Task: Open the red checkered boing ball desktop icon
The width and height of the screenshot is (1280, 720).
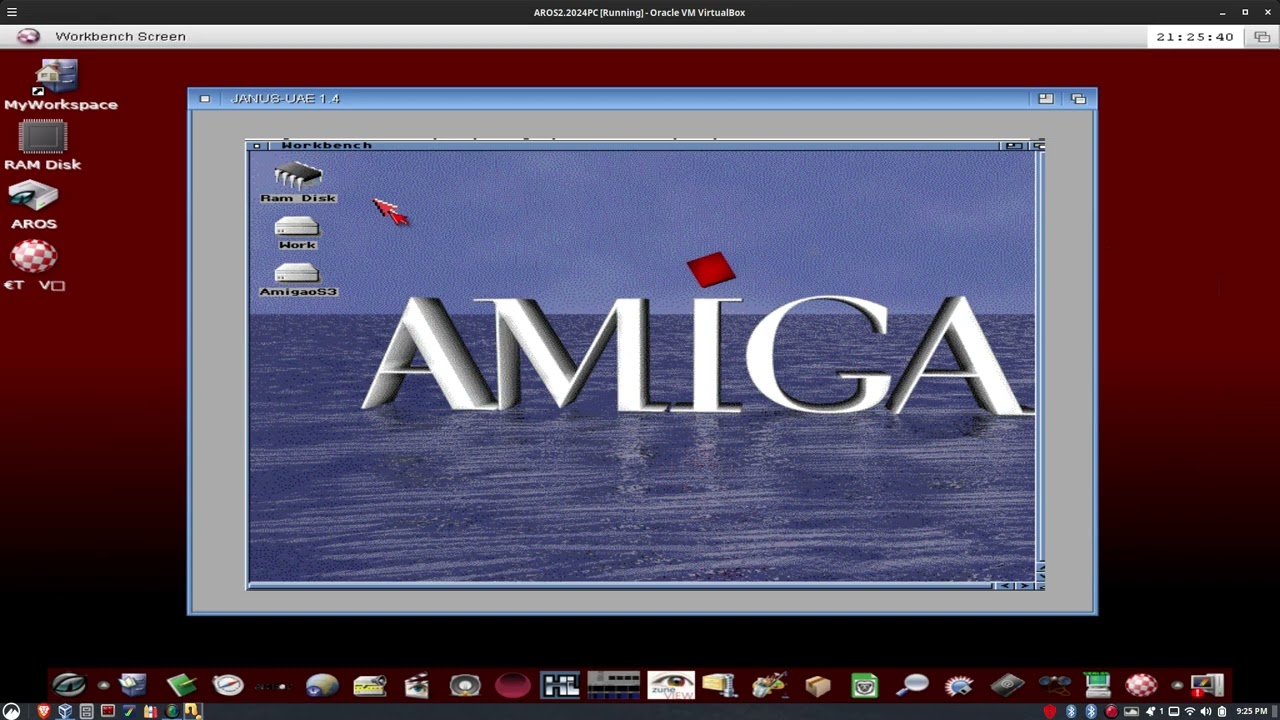Action: [34, 257]
